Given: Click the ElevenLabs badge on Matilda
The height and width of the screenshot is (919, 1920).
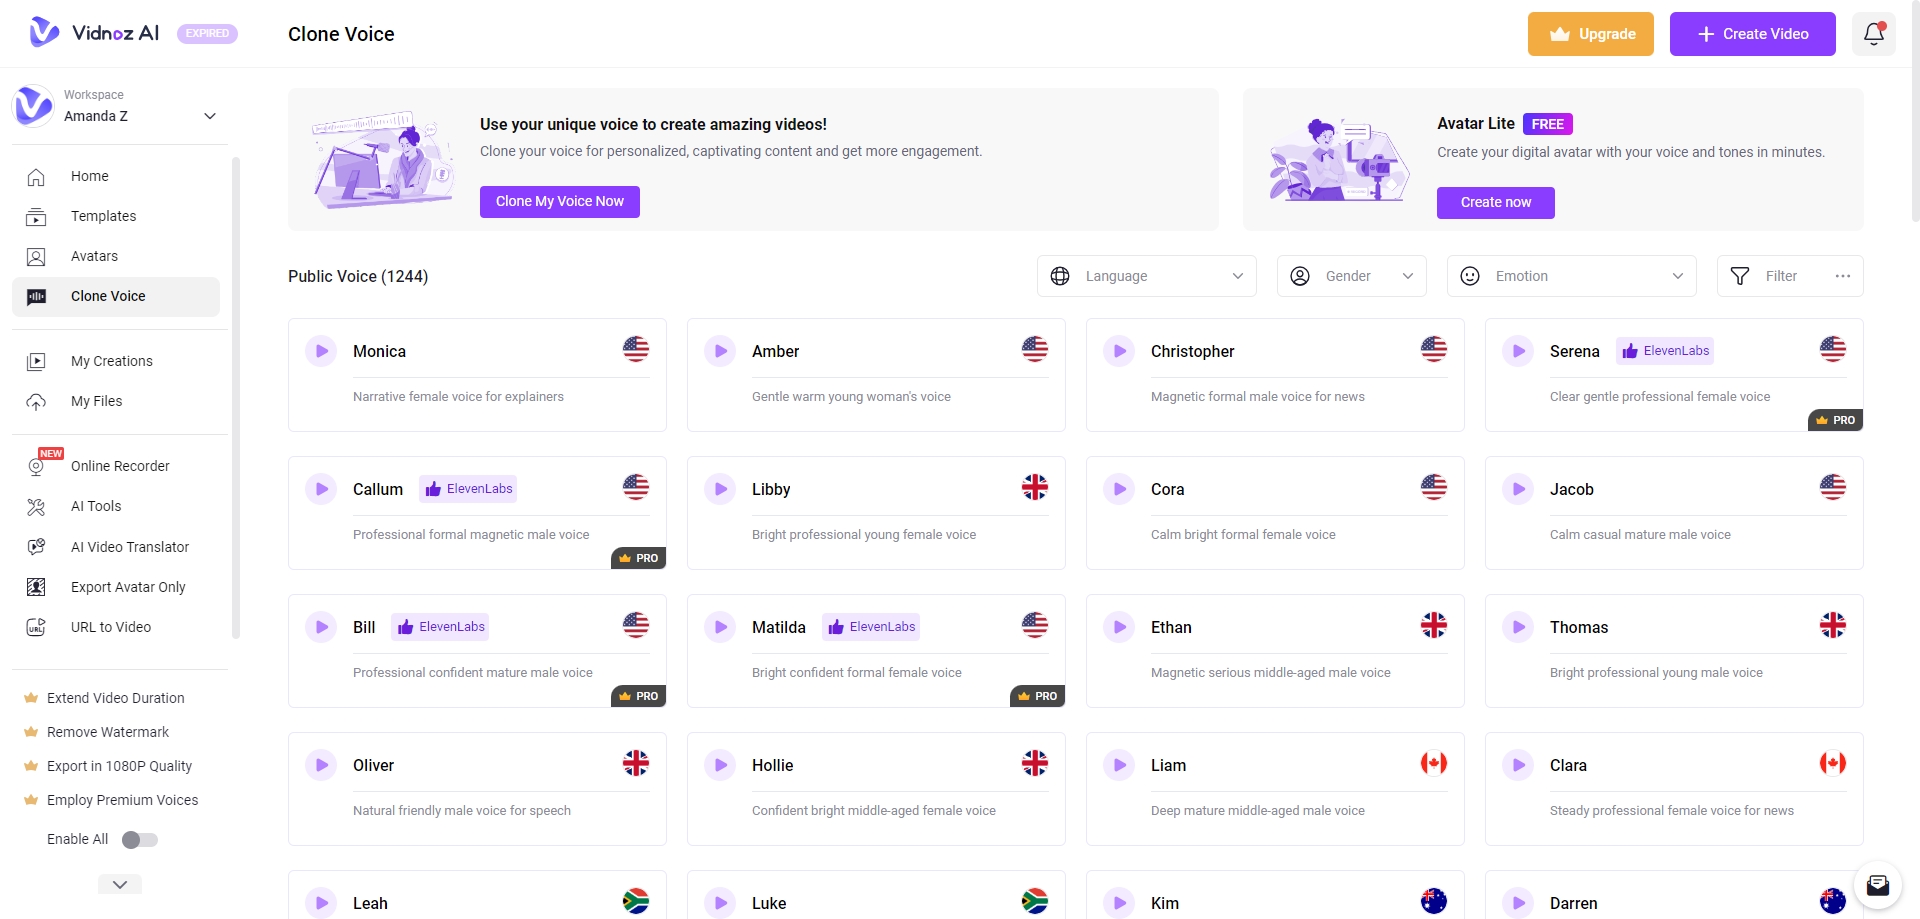Looking at the screenshot, I should click(x=871, y=627).
